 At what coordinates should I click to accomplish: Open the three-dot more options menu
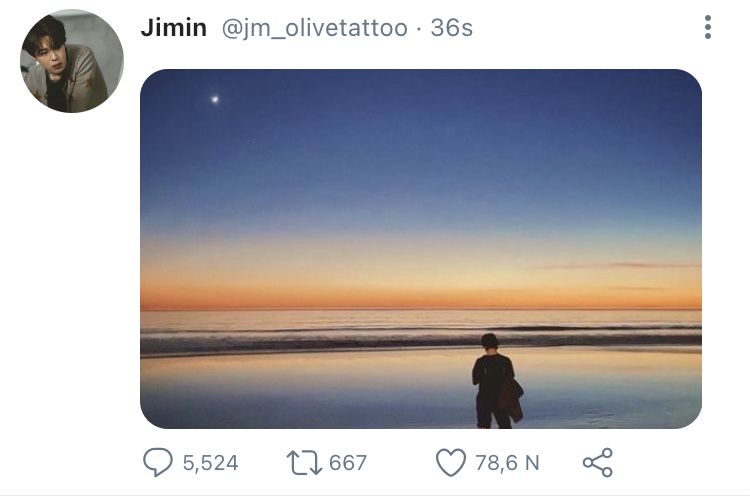pyautogui.click(x=708, y=28)
